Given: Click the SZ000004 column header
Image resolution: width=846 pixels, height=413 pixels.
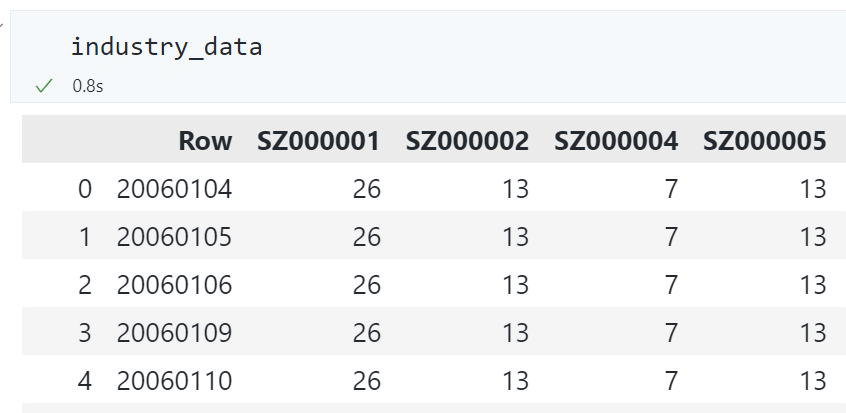Looking at the screenshot, I should click(616, 141).
